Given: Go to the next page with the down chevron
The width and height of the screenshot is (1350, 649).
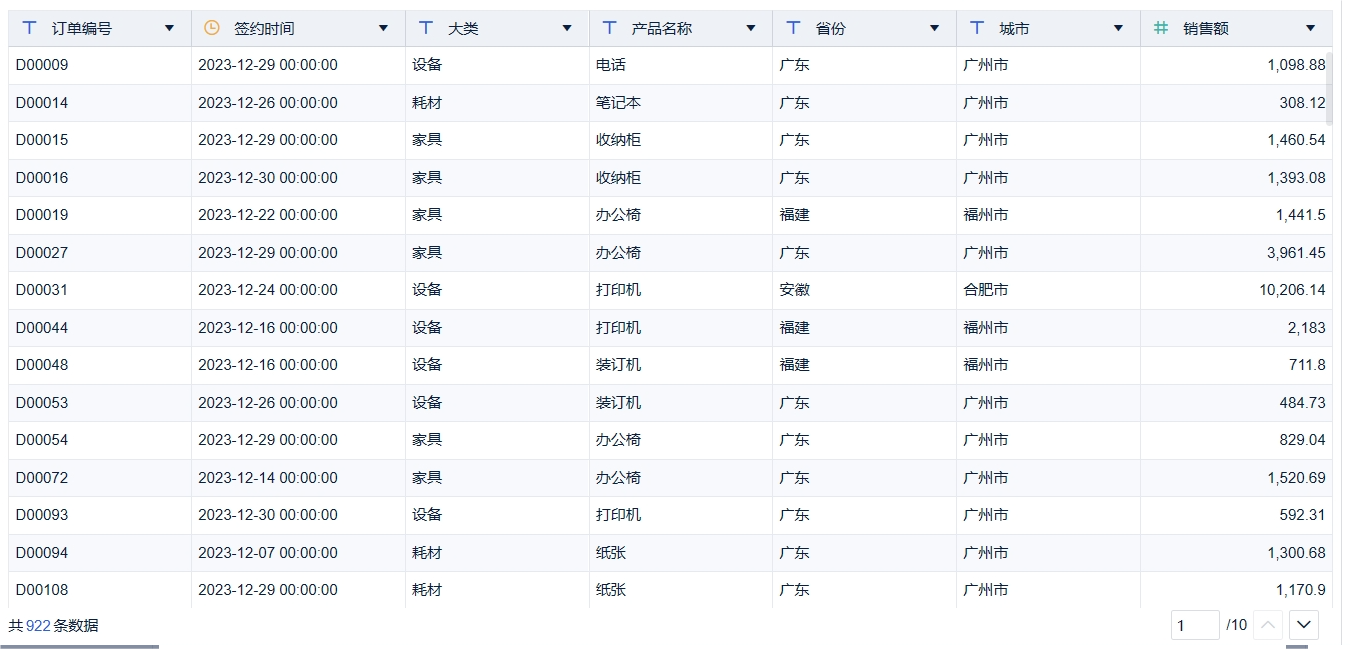Looking at the screenshot, I should click(x=1304, y=625).
